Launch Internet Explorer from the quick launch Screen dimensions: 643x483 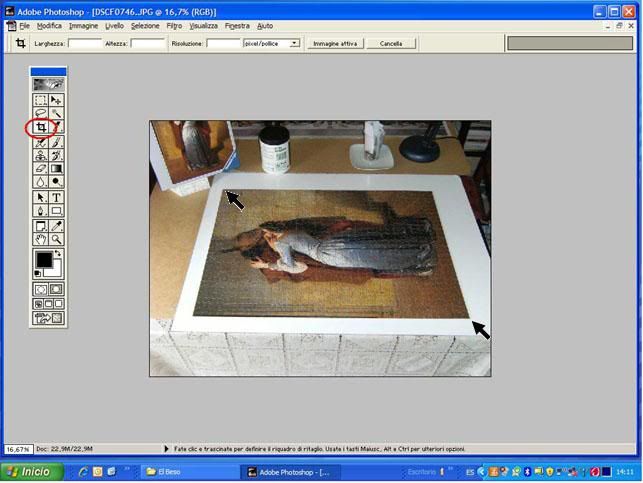84,472
